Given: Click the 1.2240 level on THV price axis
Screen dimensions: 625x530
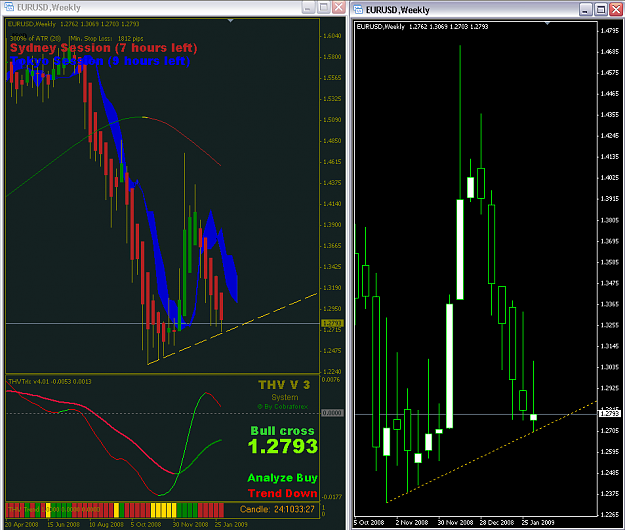Looking at the screenshot, I should coord(331,372).
